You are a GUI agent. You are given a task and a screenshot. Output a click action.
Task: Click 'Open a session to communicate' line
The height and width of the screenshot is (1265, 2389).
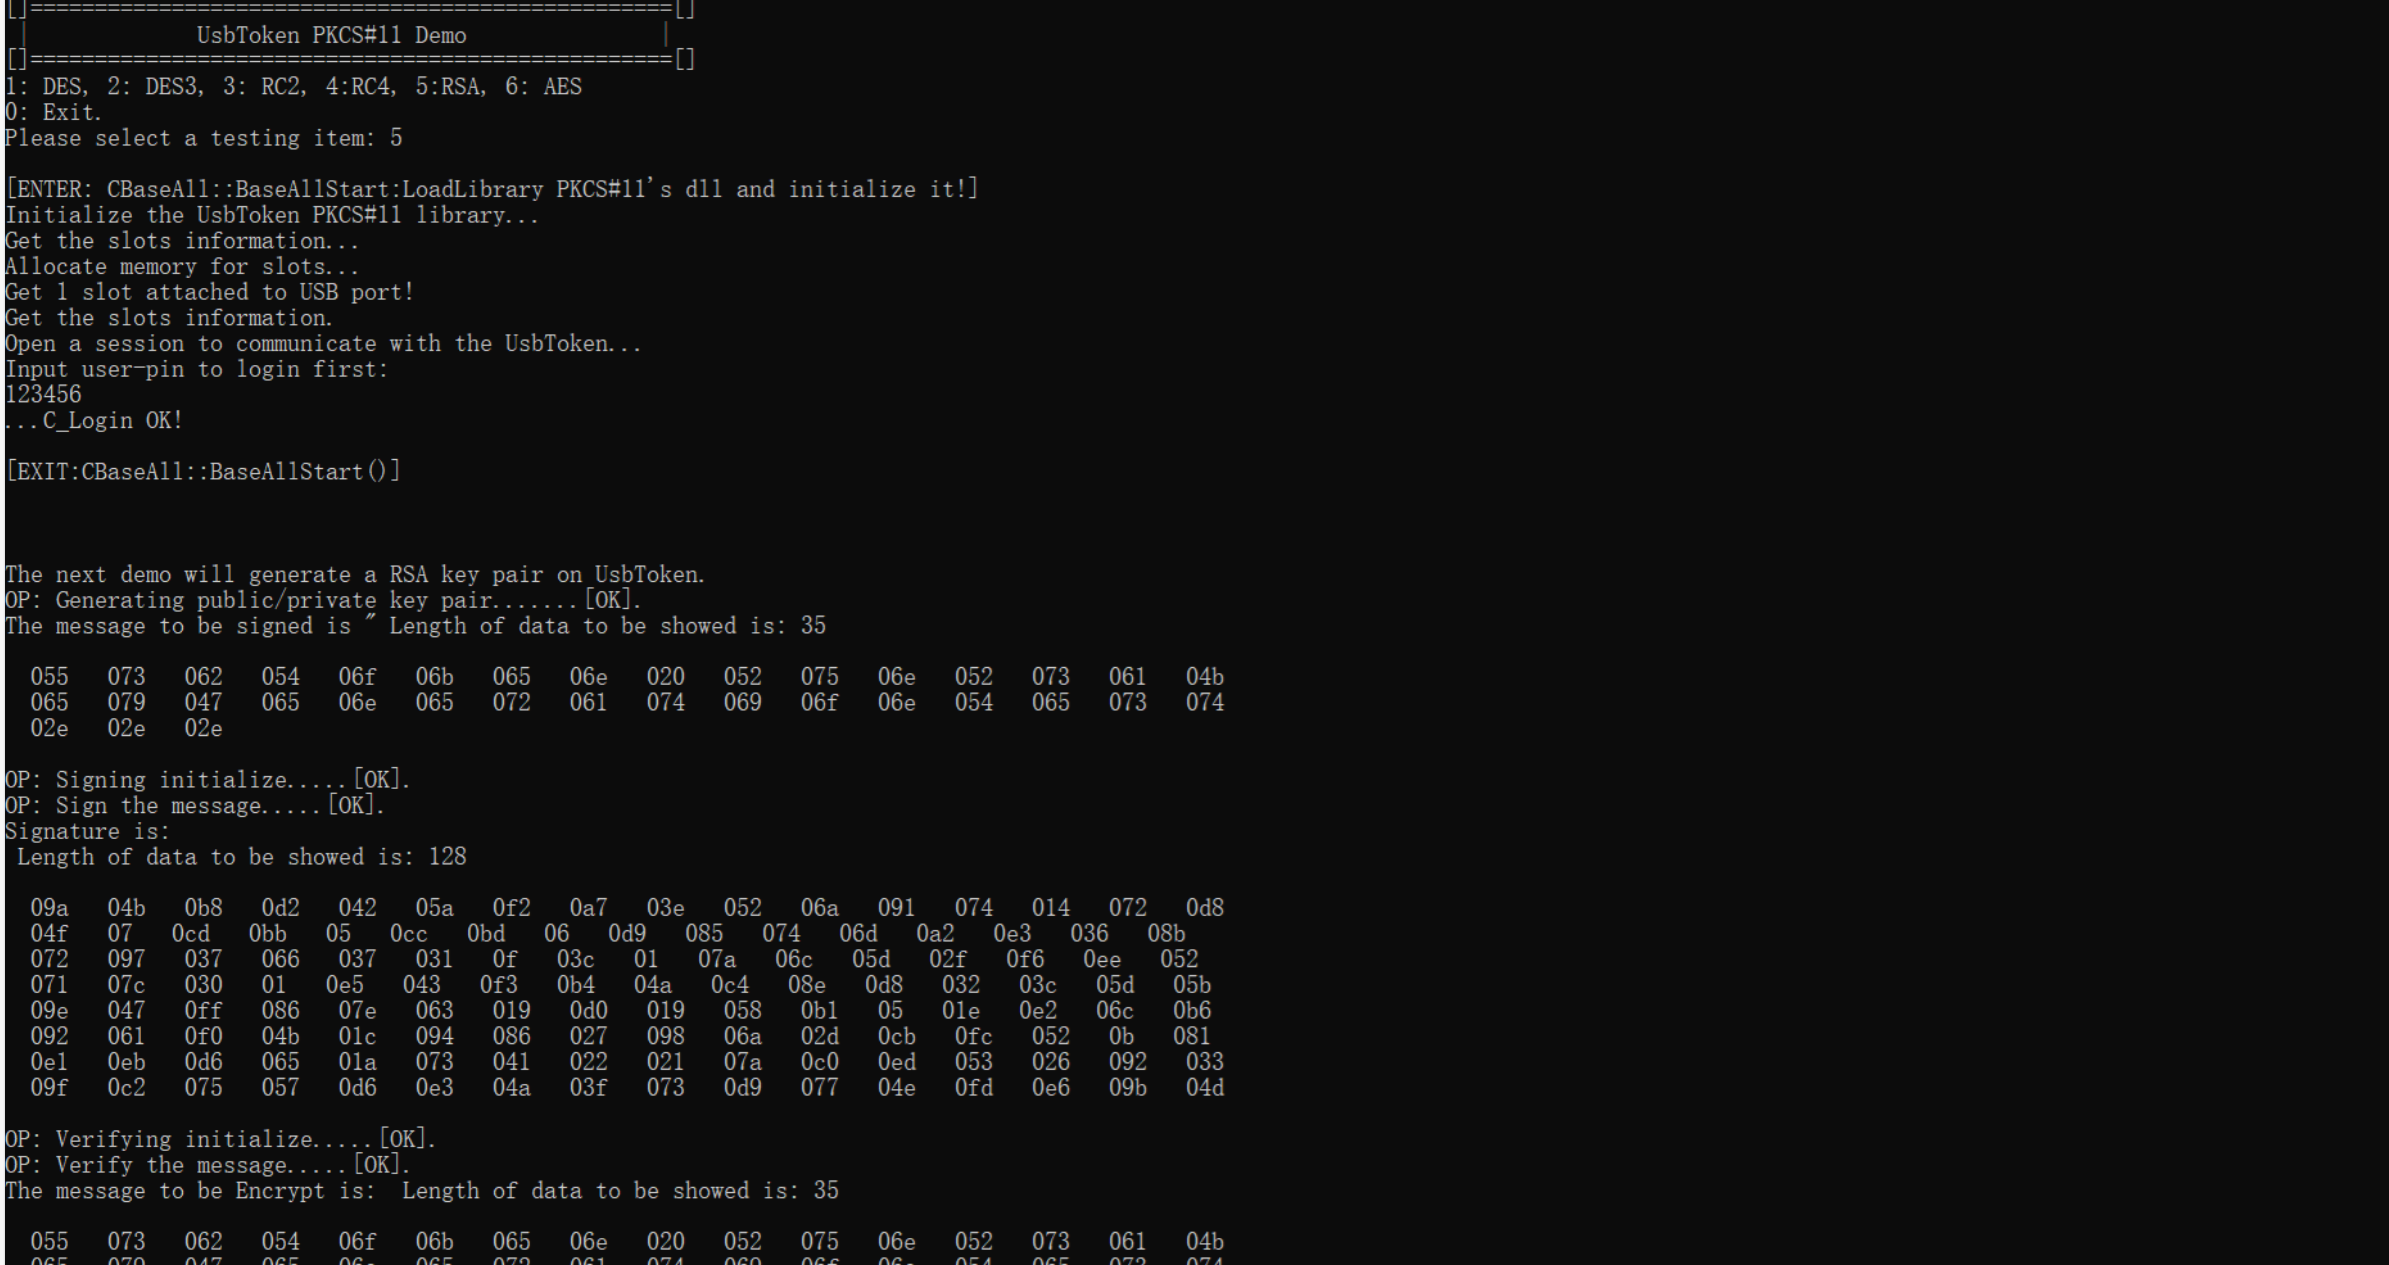click(323, 344)
